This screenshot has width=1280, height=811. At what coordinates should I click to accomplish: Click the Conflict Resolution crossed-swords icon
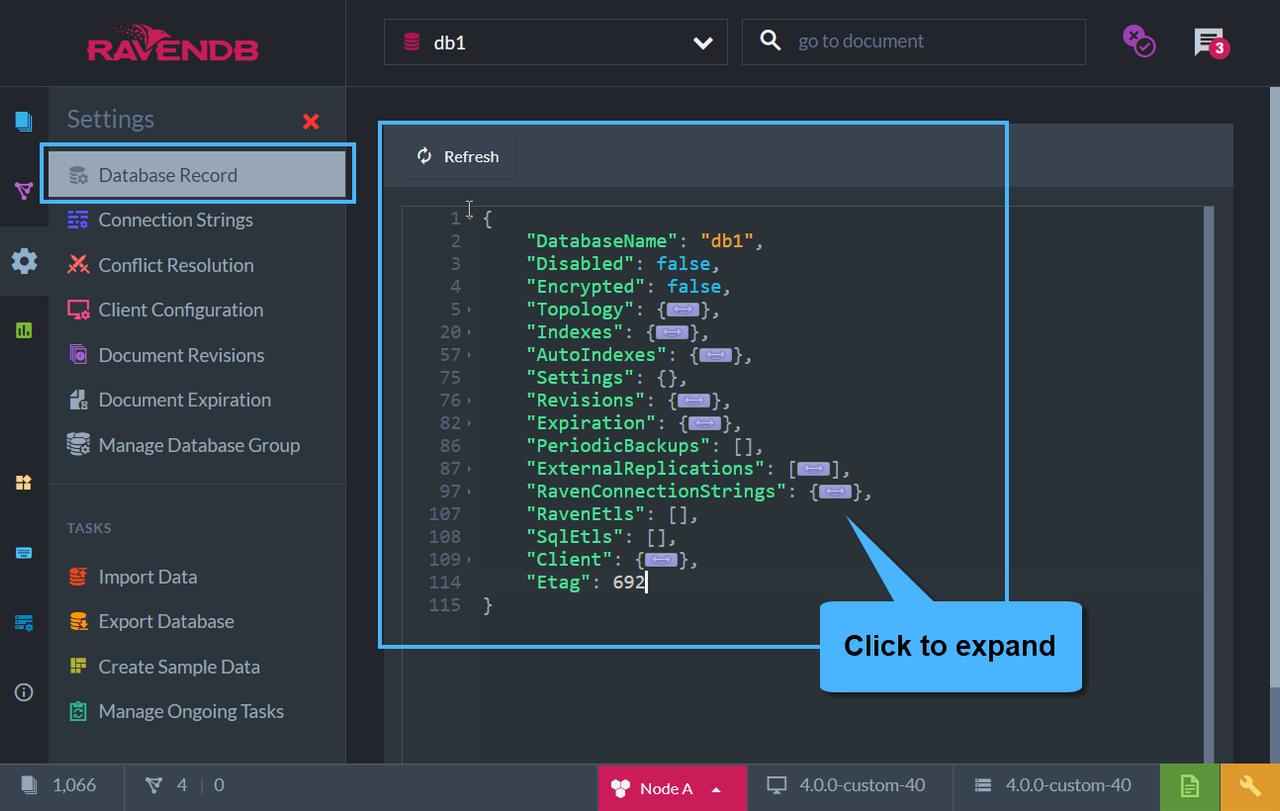pos(78,265)
